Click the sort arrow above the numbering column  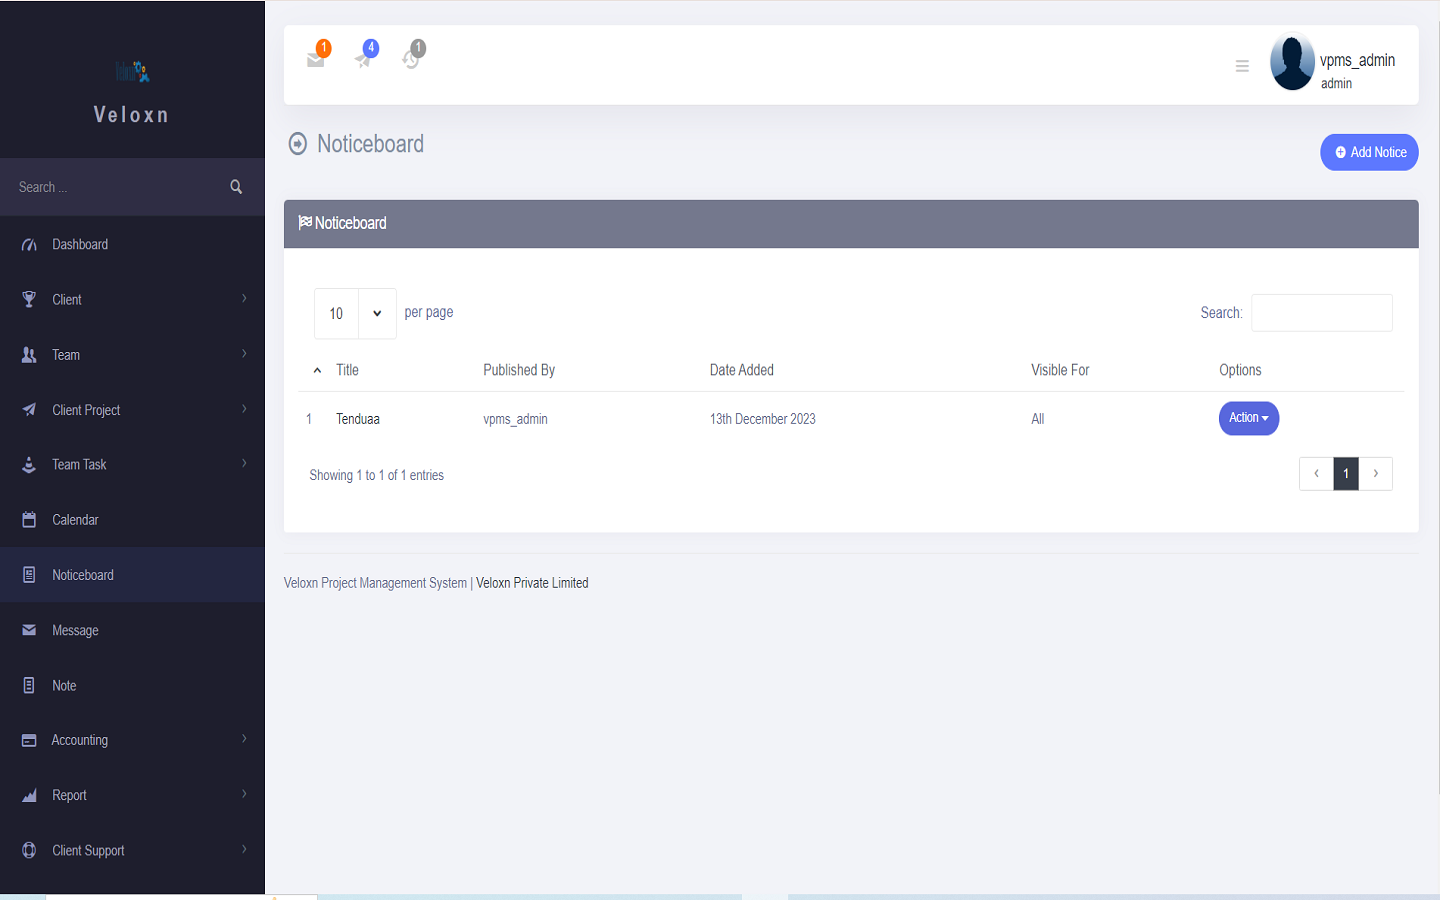[317, 370]
